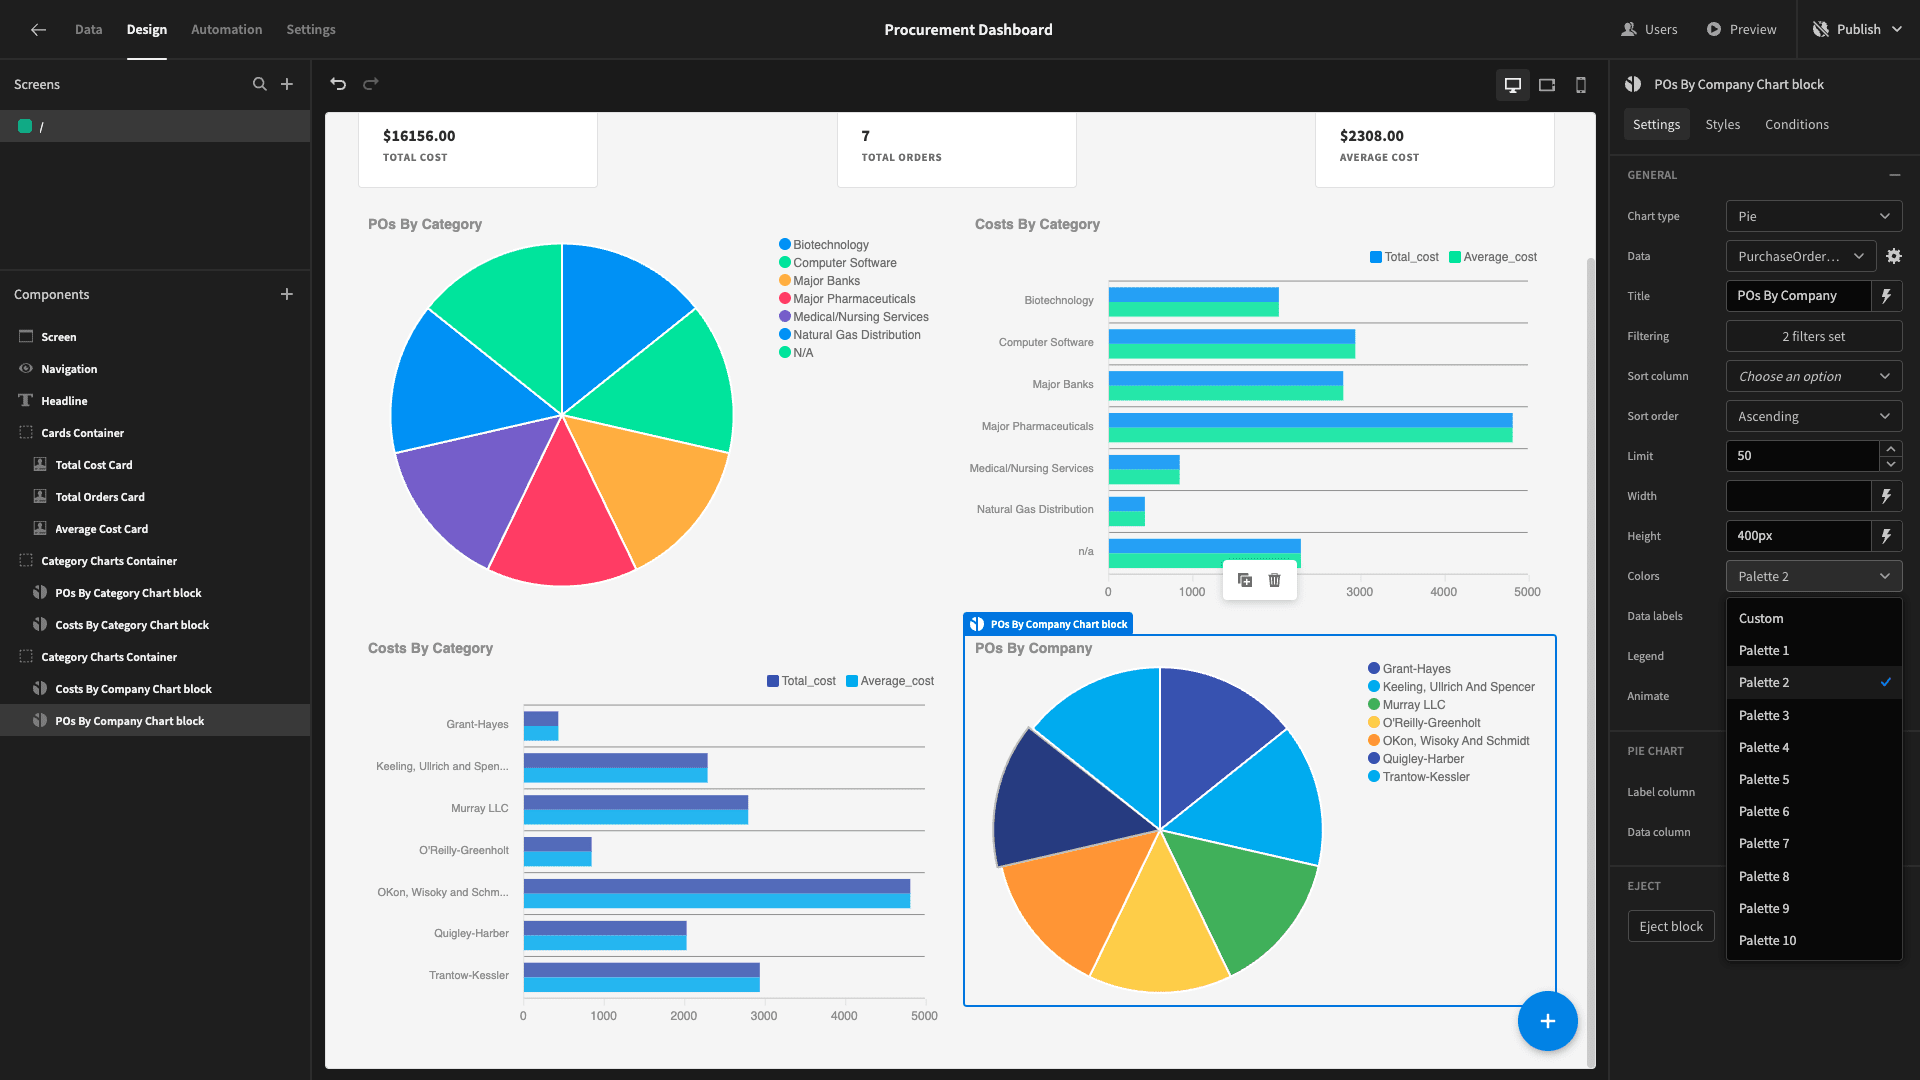Click the blue floating plus button
1920x1080 pixels.
[x=1548, y=1021]
